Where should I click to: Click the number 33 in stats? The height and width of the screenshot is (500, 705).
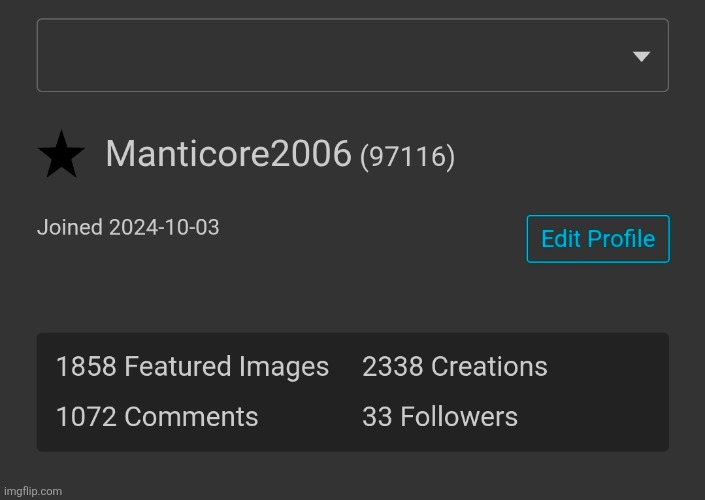[x=376, y=417]
